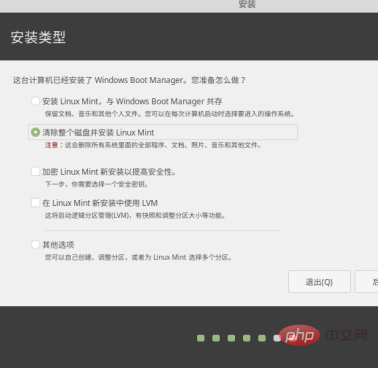Click the description about creating partitions yourself
Image resolution: width=378 pixels, height=368 pixels.
[139, 257]
